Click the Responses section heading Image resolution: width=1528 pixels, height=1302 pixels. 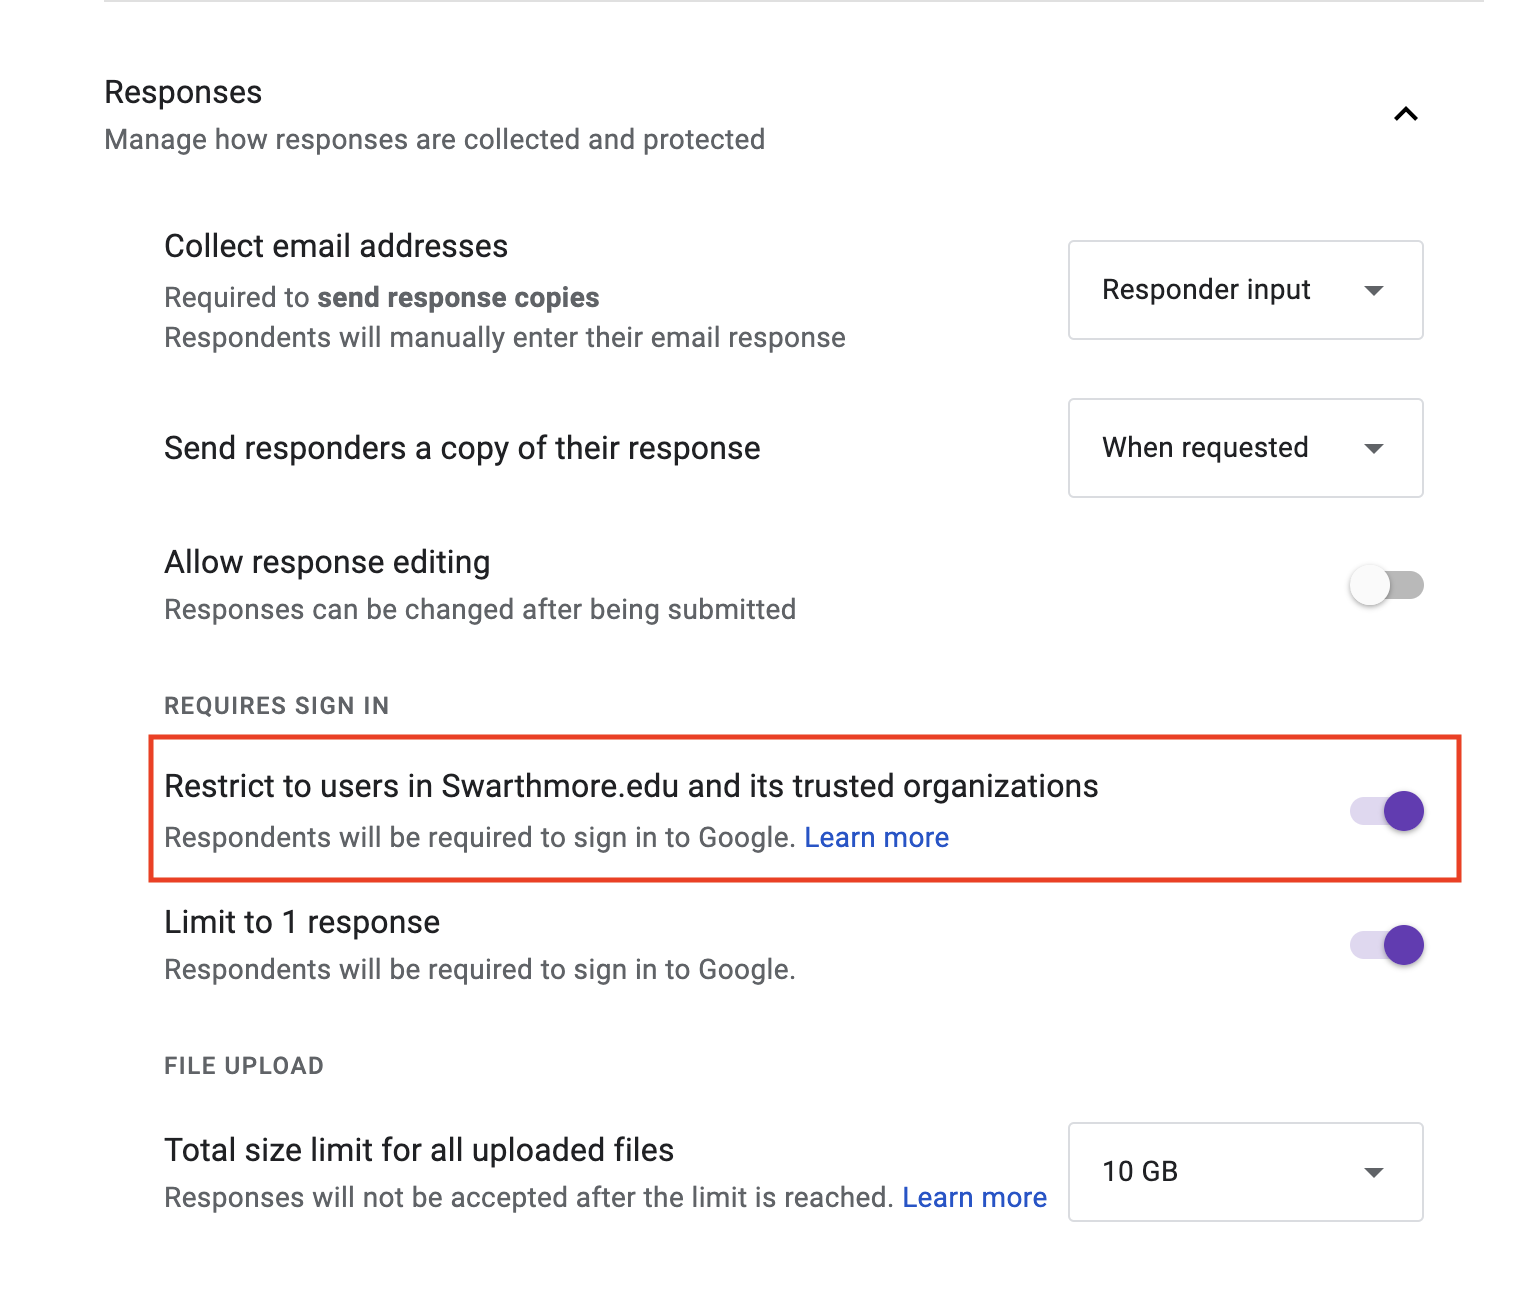(x=183, y=92)
